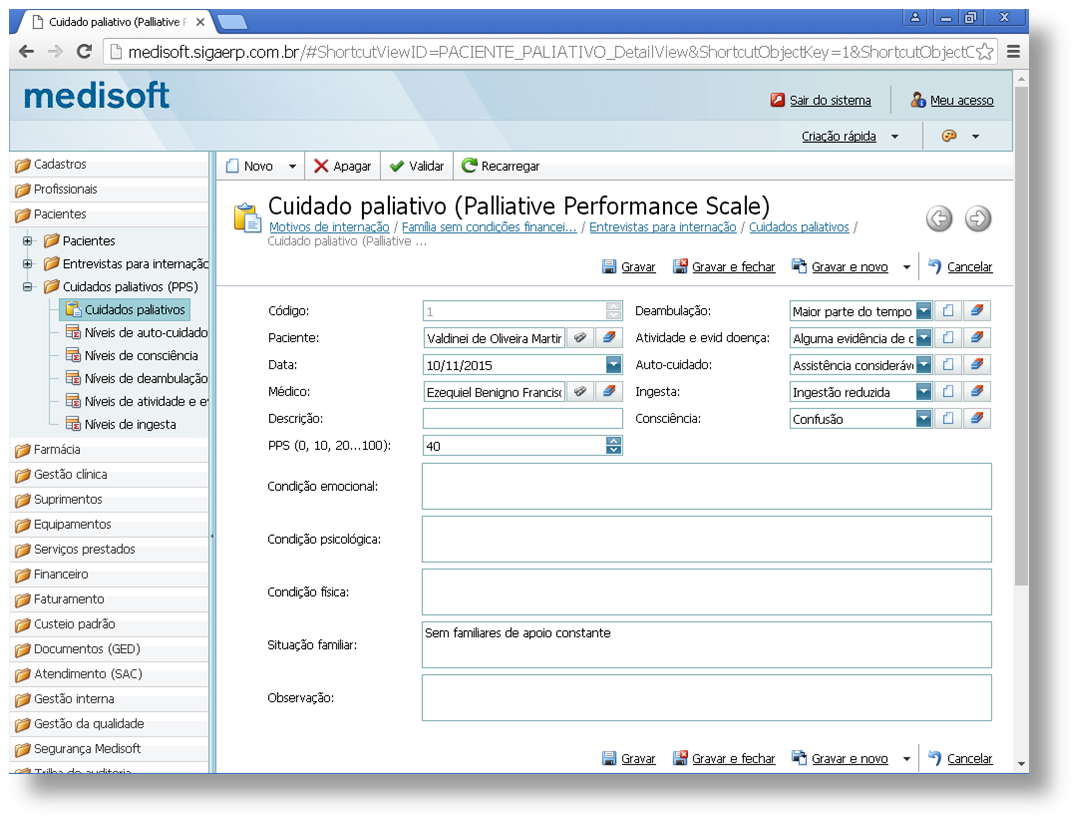1078x823 pixels.
Task: Open Entrevistas para internação breadcrumb link
Action: [662, 227]
